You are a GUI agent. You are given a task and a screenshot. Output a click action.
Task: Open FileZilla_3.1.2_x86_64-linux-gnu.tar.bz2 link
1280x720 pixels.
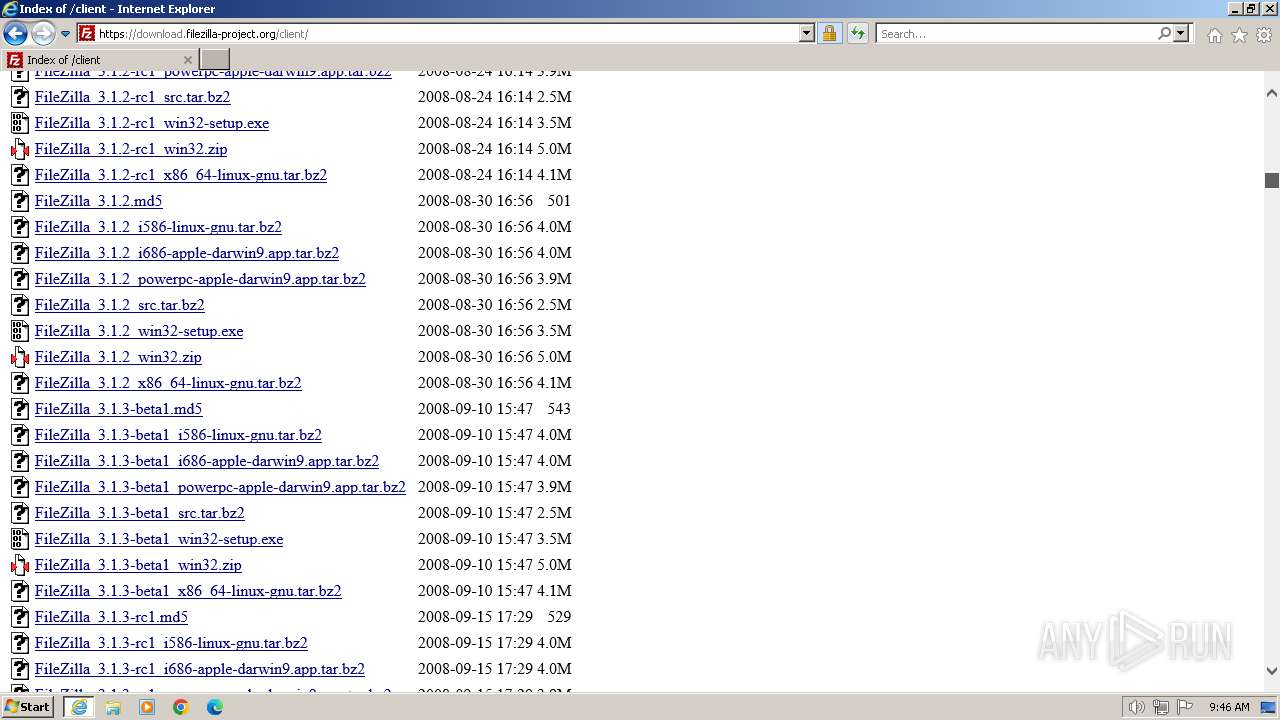[x=168, y=383]
